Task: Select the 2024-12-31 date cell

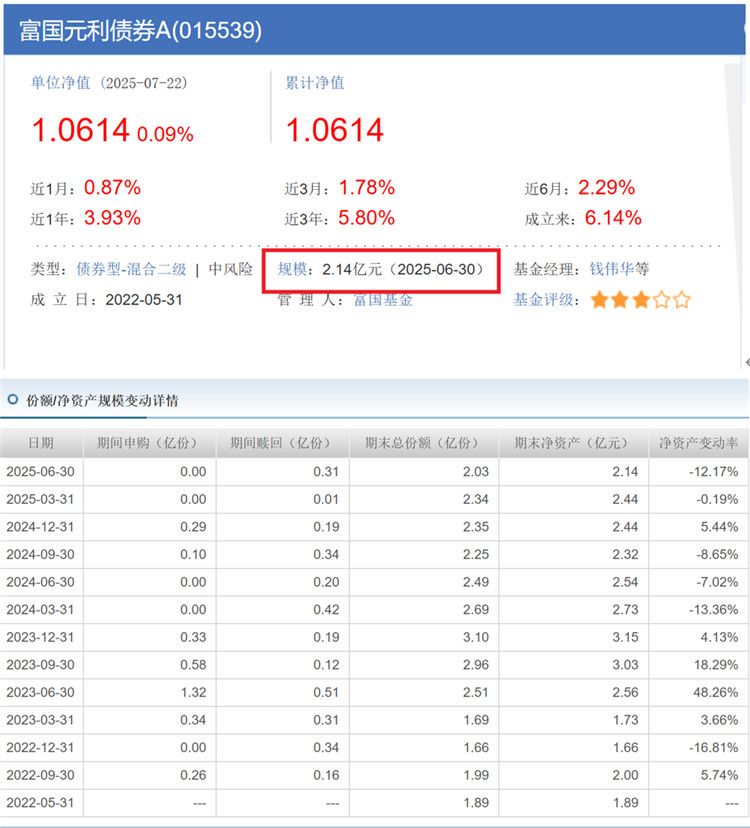Action: pos(41,526)
